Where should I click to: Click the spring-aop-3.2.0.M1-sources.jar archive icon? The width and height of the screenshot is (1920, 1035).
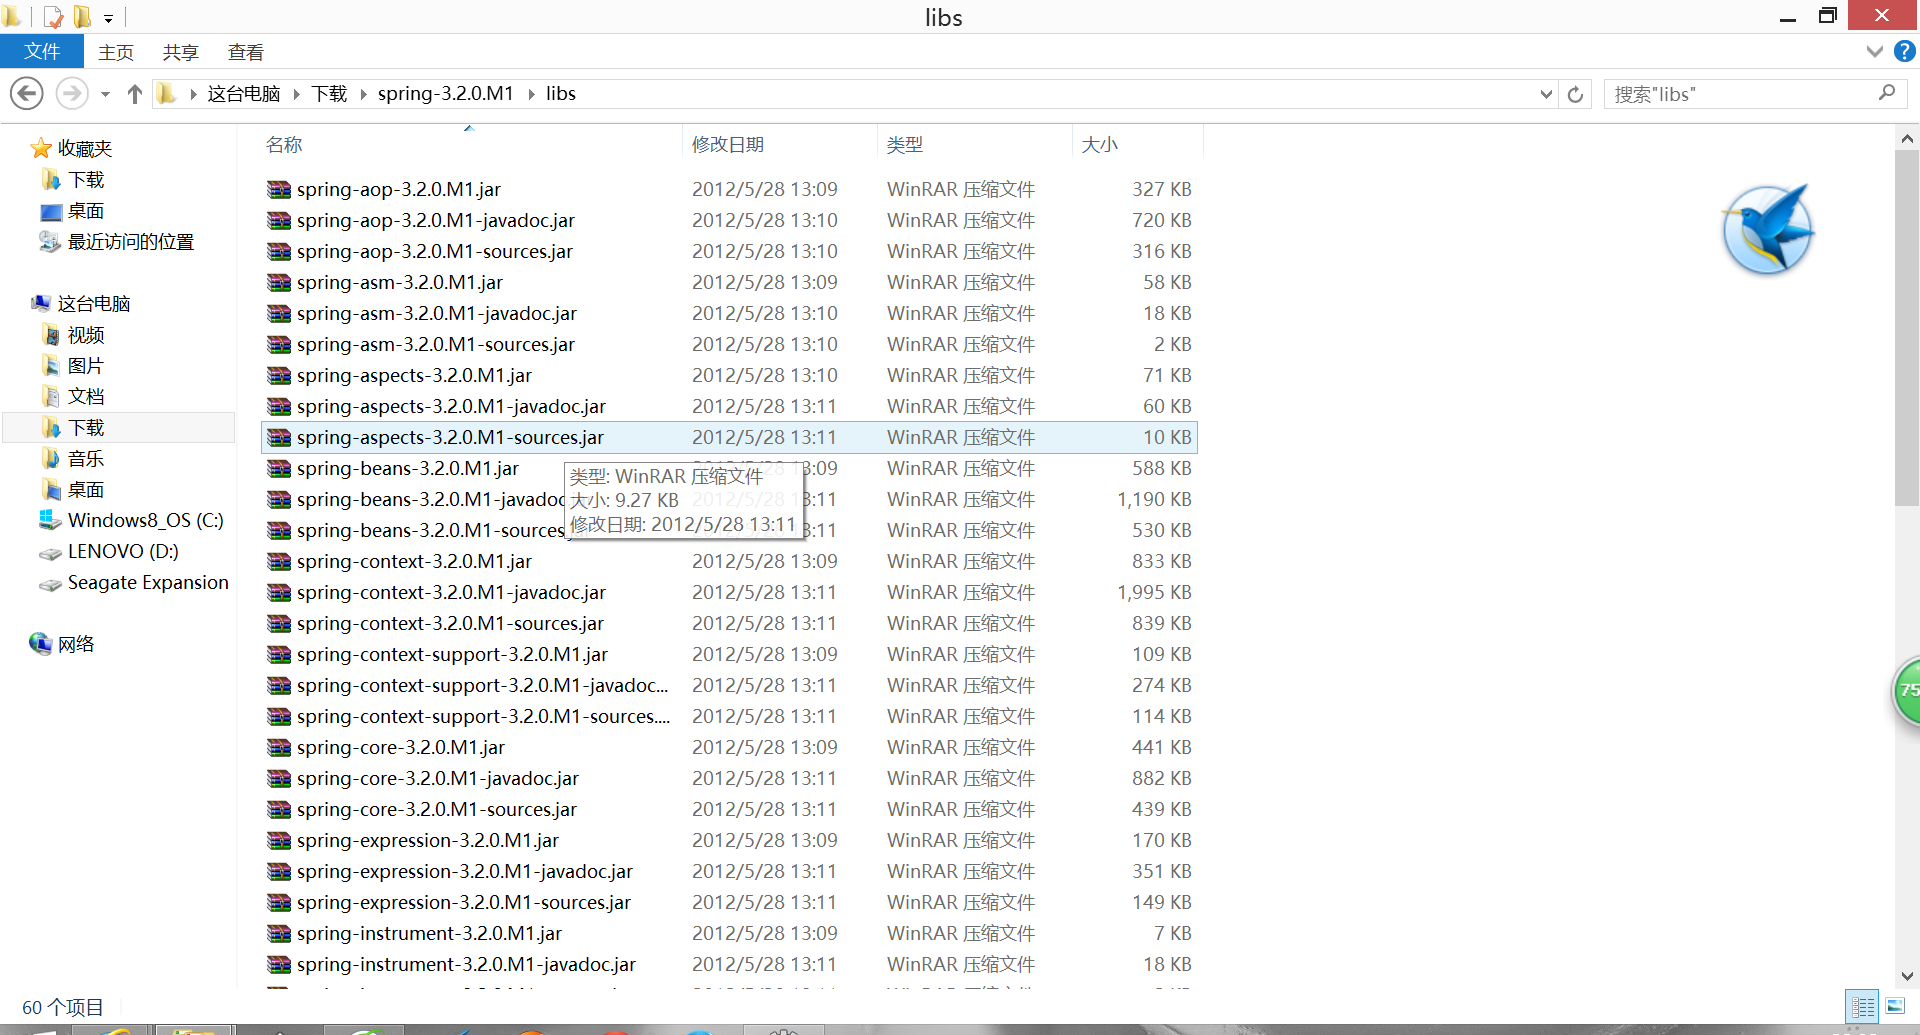click(x=279, y=252)
